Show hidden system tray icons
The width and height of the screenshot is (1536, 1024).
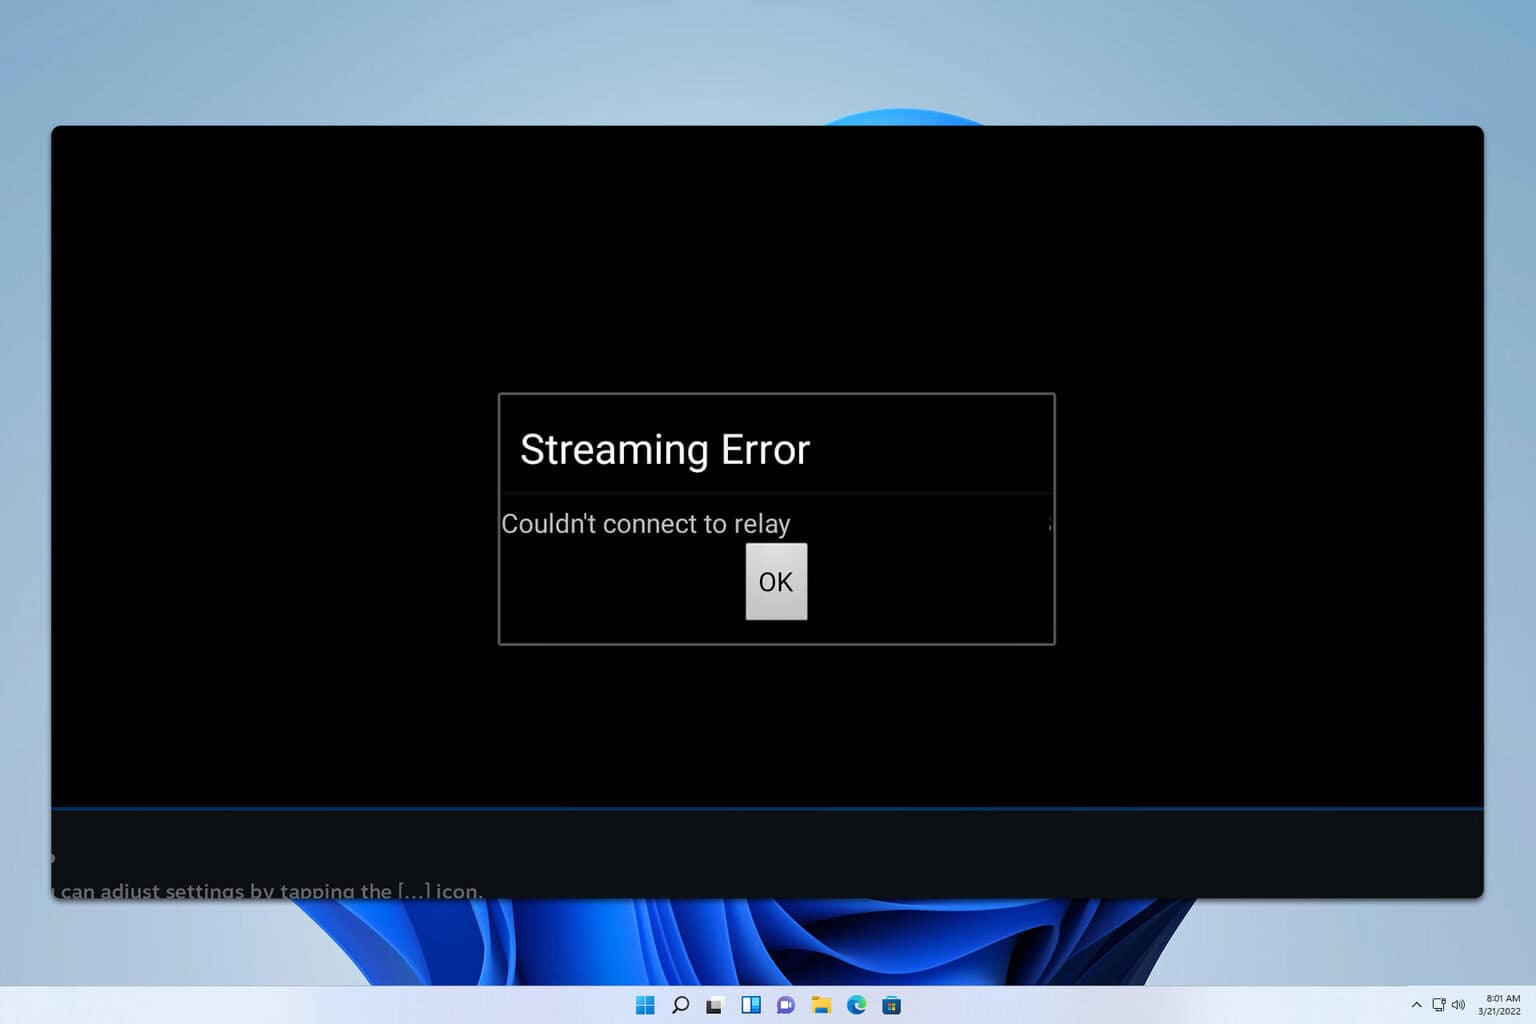(x=1417, y=1005)
